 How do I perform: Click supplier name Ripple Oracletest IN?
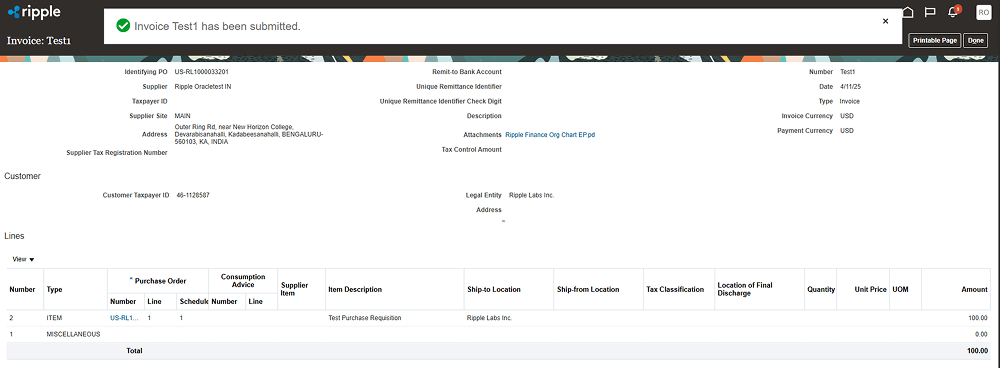tap(203, 87)
